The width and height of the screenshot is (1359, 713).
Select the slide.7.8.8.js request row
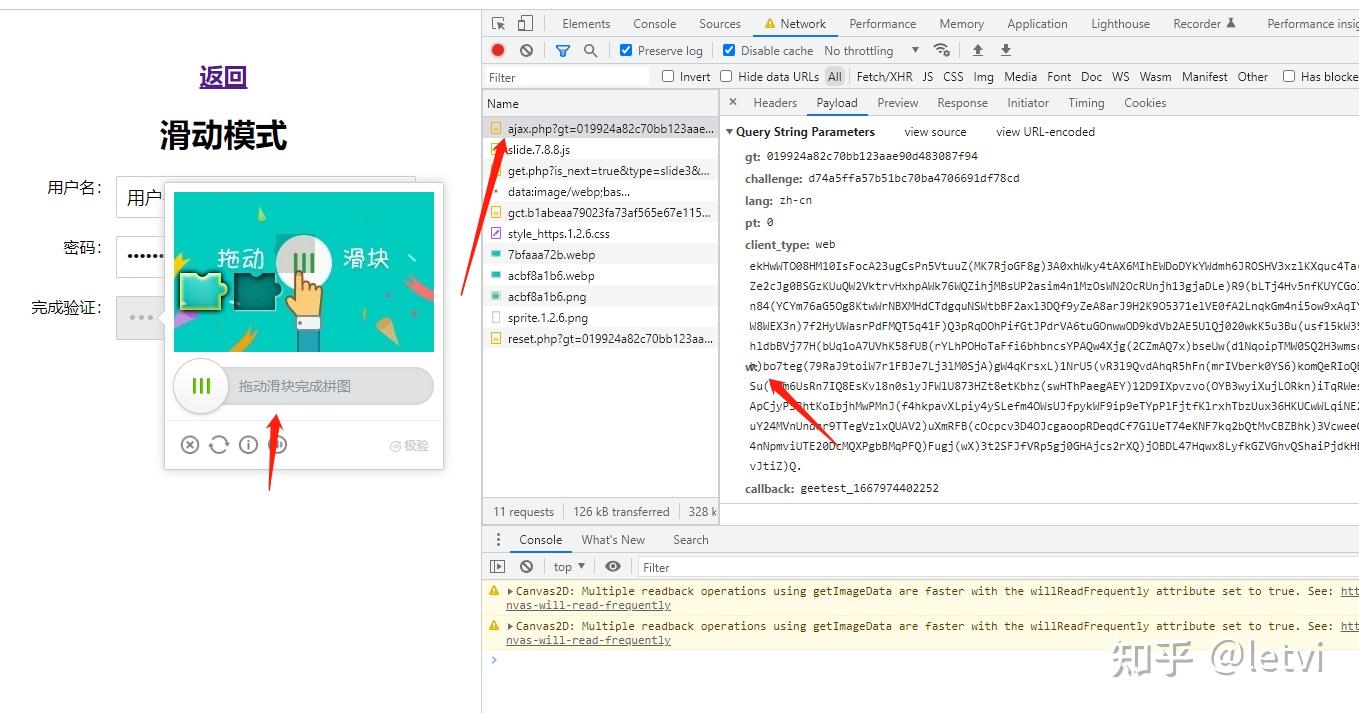(x=600, y=150)
